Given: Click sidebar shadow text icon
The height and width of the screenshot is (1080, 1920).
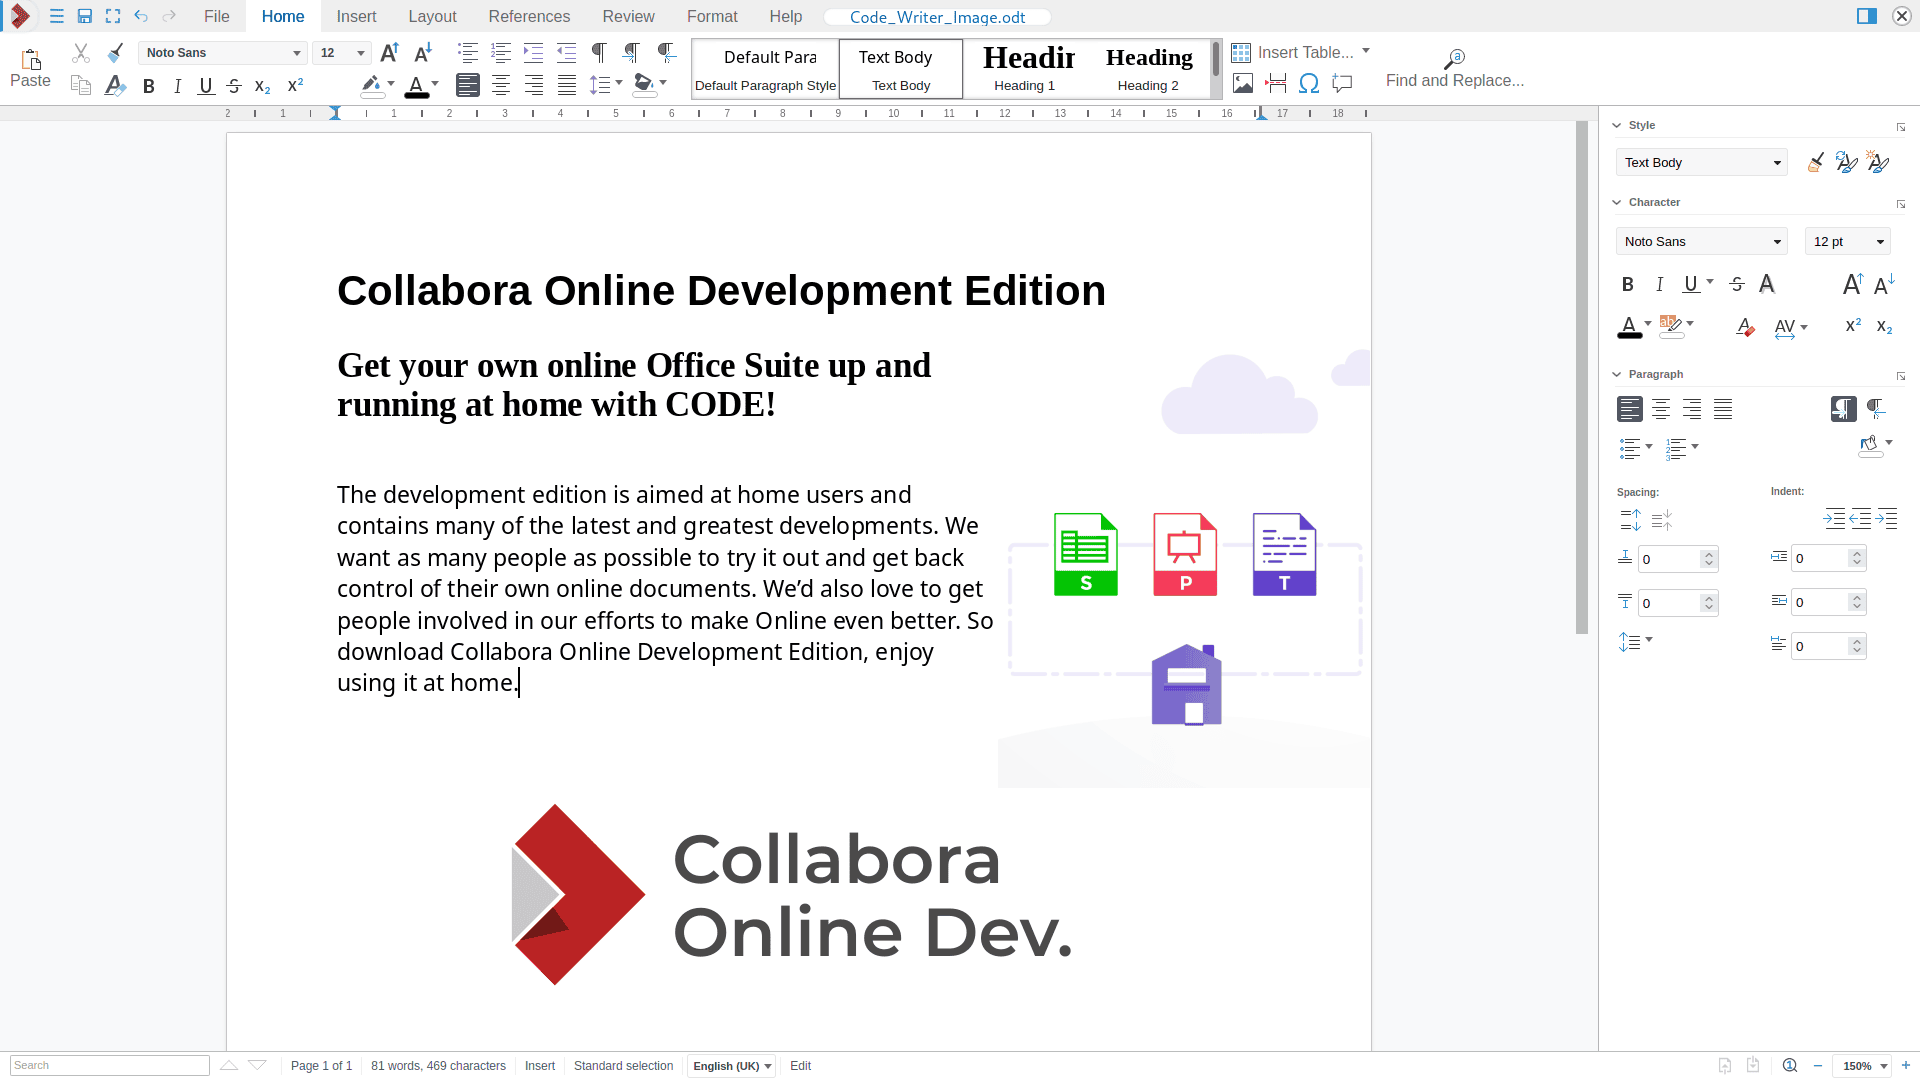Looking at the screenshot, I should coord(1767,284).
